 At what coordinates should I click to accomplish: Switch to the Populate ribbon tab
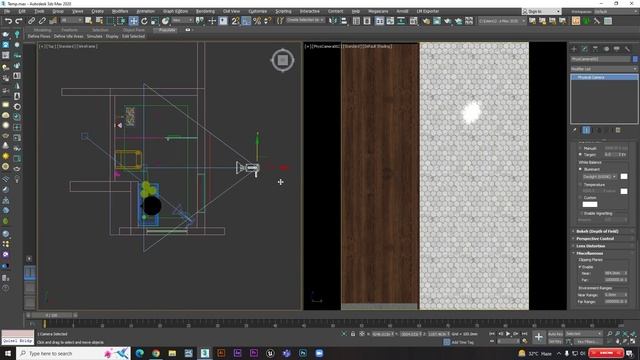pos(167,30)
